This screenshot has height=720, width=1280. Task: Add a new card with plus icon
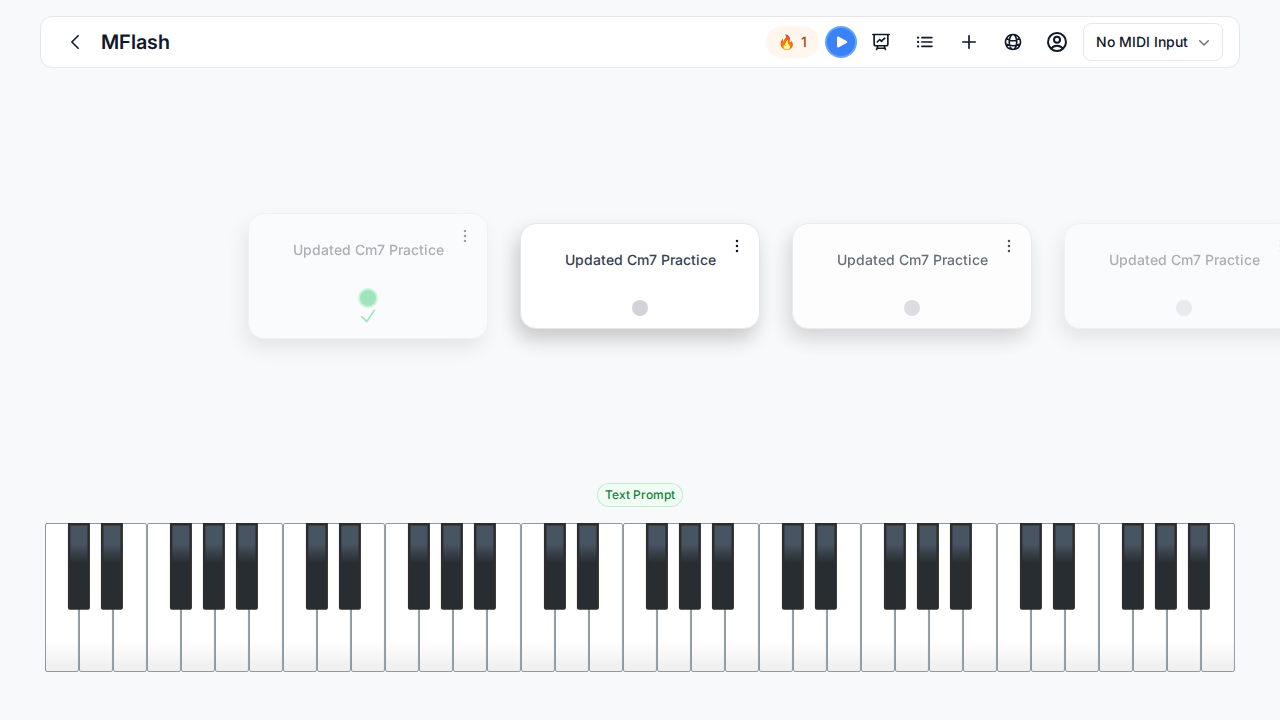coord(969,42)
